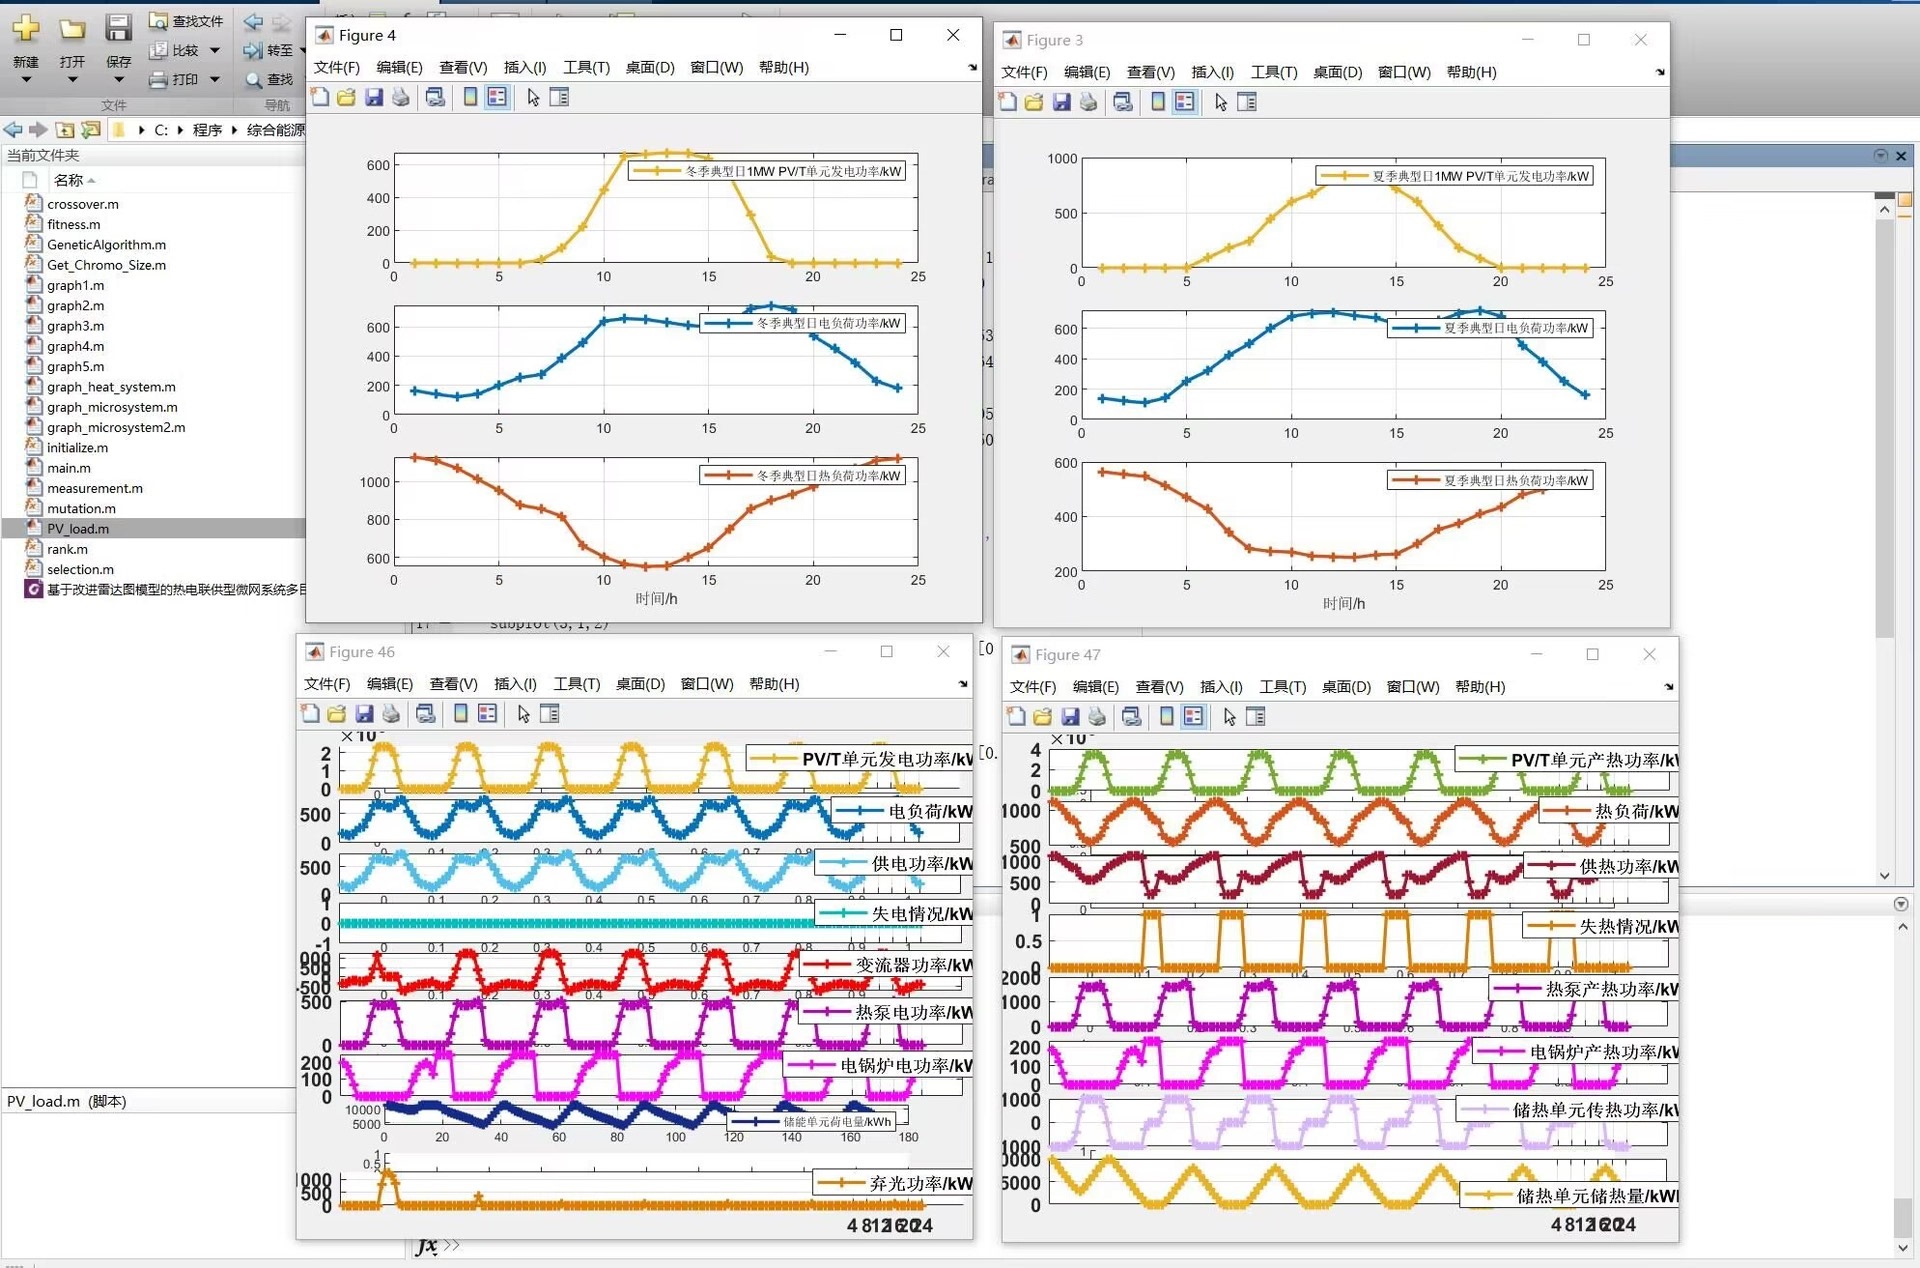Go up one folder level in address bar
Image resolution: width=1920 pixels, height=1268 pixels.
pyautogui.click(x=64, y=130)
